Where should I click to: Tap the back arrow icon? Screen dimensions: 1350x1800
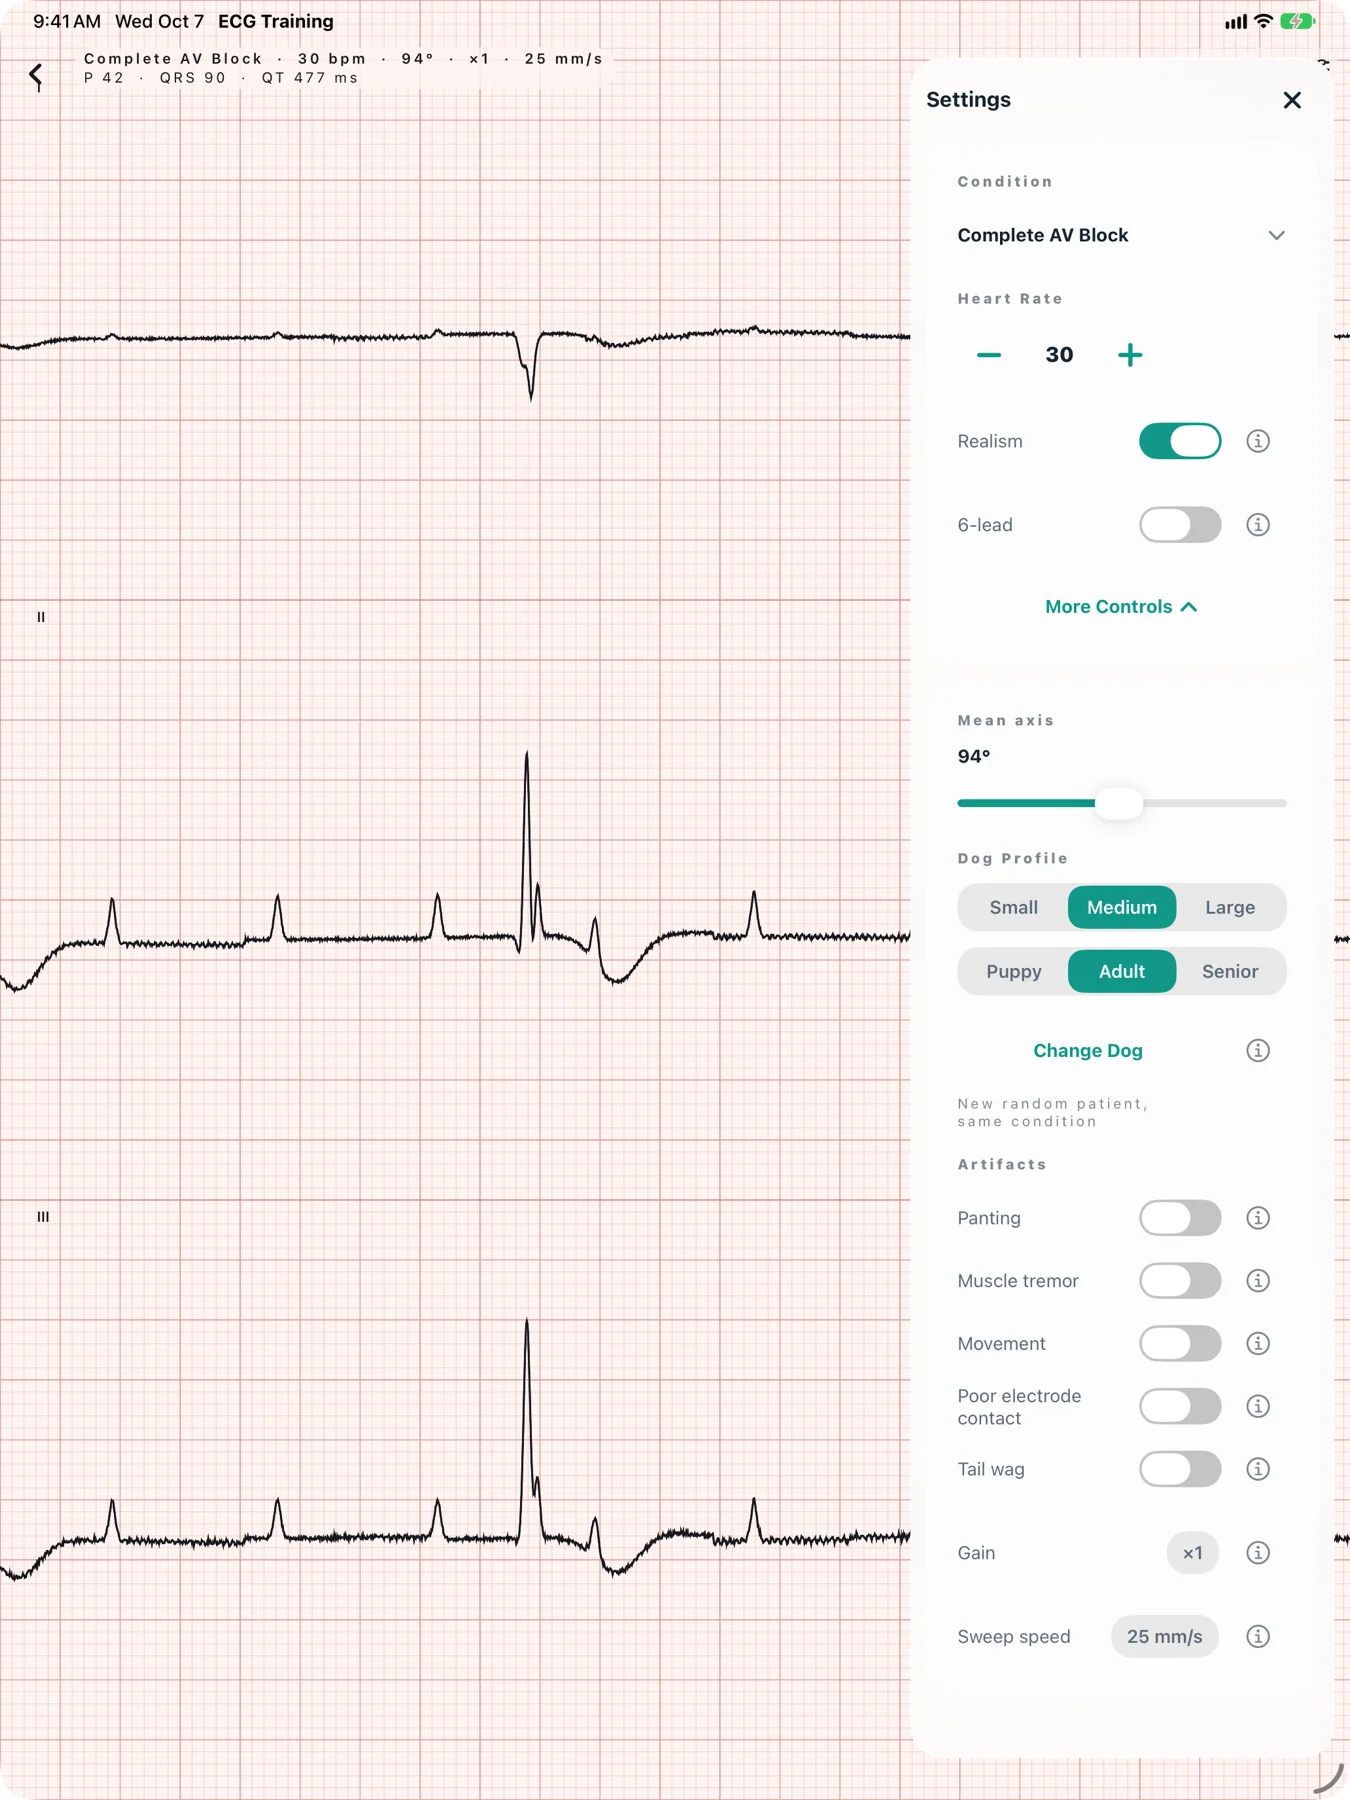click(36, 75)
